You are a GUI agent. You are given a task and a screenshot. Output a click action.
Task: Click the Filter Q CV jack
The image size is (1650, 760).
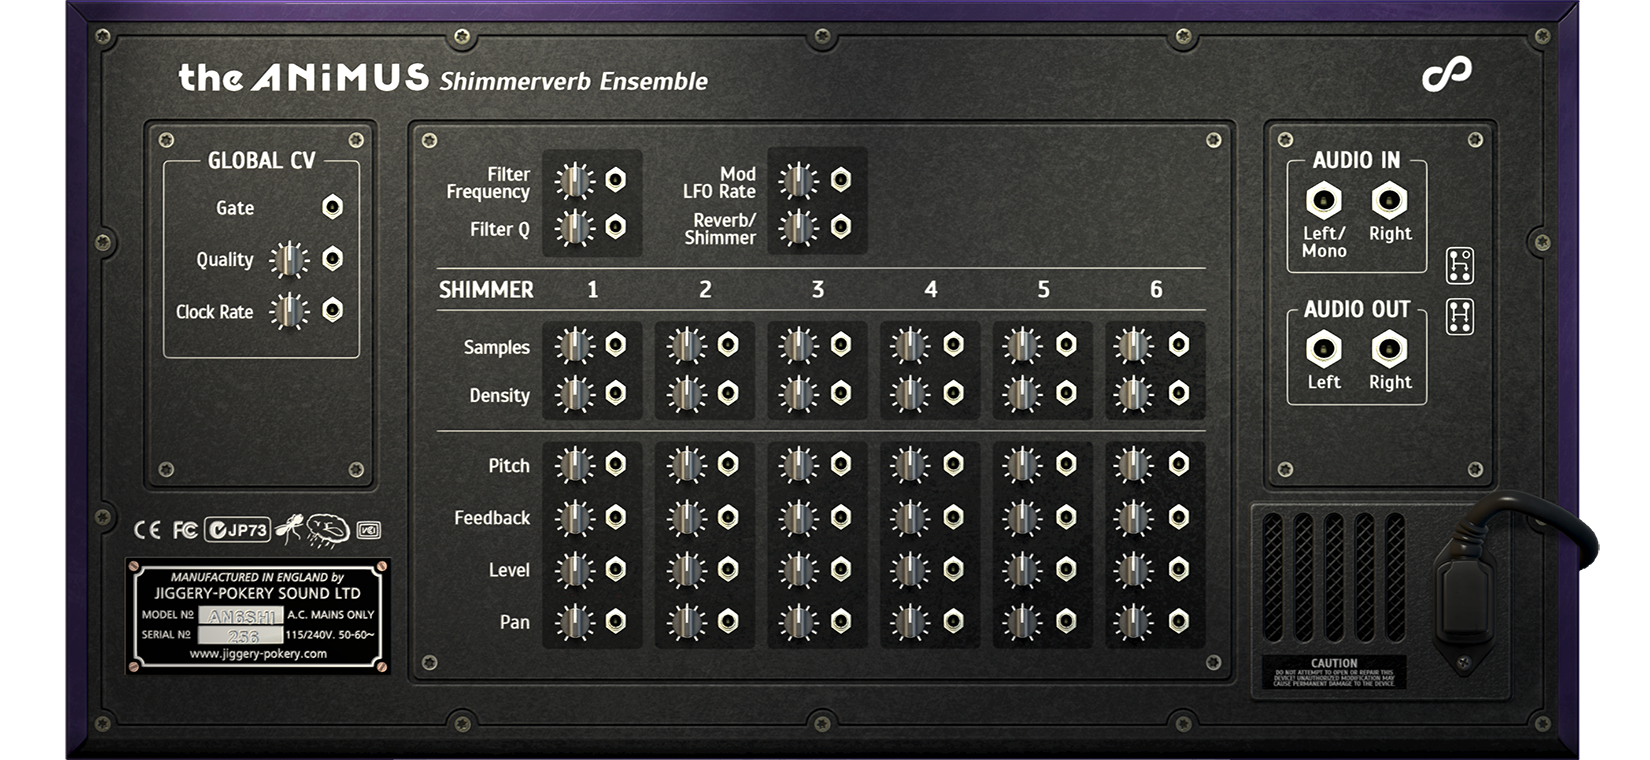point(616,227)
